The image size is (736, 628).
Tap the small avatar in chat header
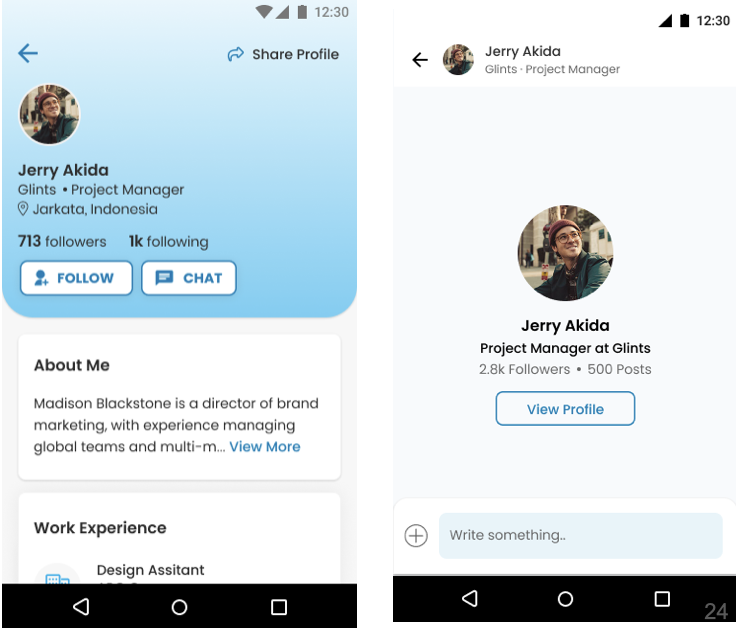458,60
